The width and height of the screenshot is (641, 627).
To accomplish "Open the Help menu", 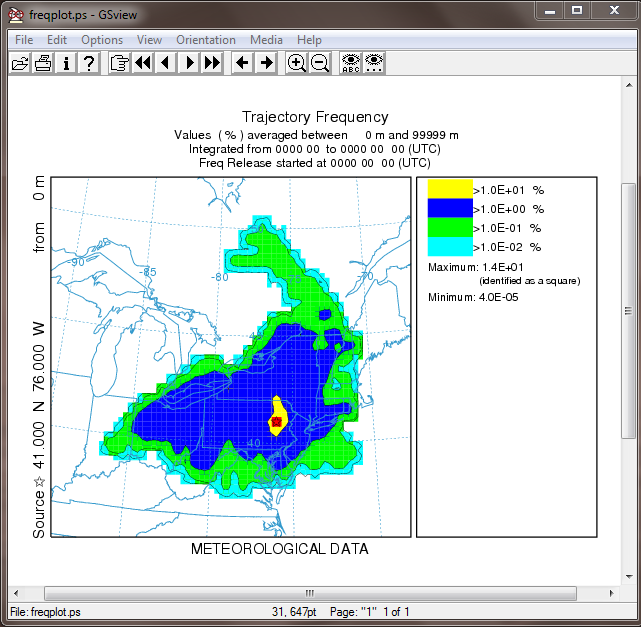I will [x=309, y=40].
